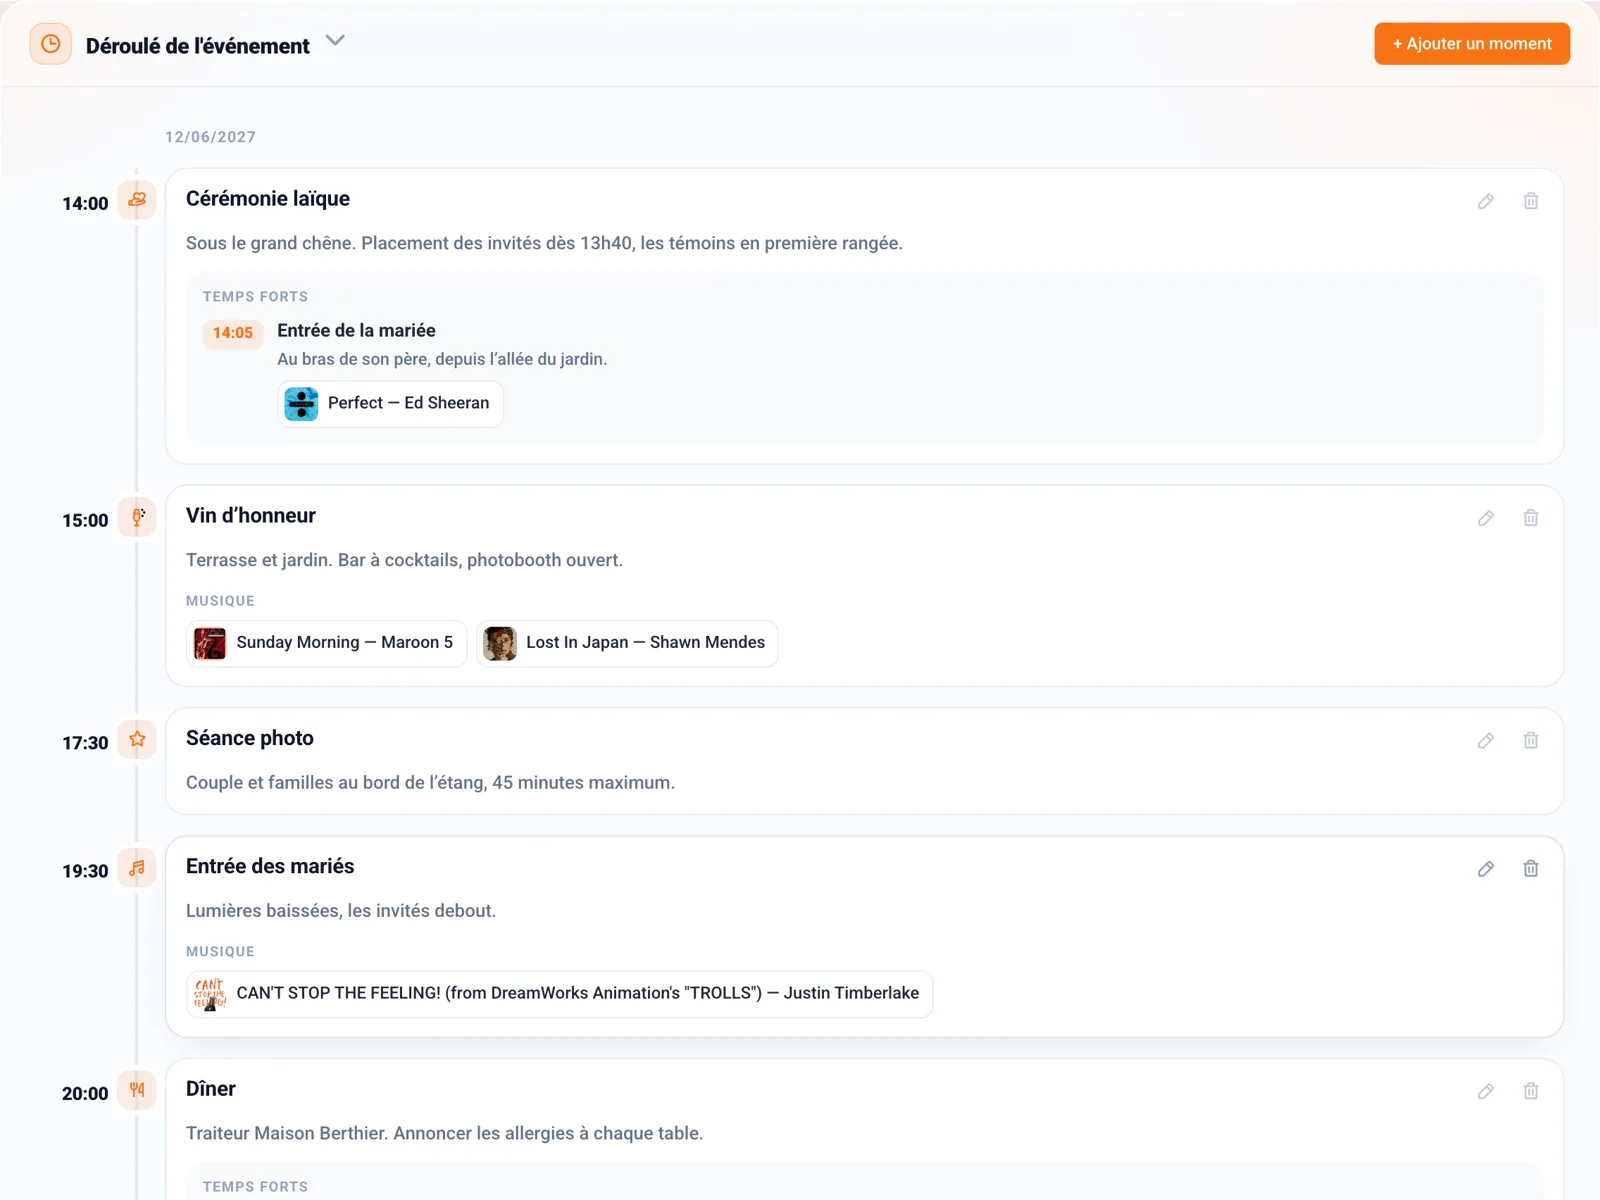The height and width of the screenshot is (1200, 1600).
Task: Click the Maroon 5 album cover thumbnail
Action: (210, 643)
